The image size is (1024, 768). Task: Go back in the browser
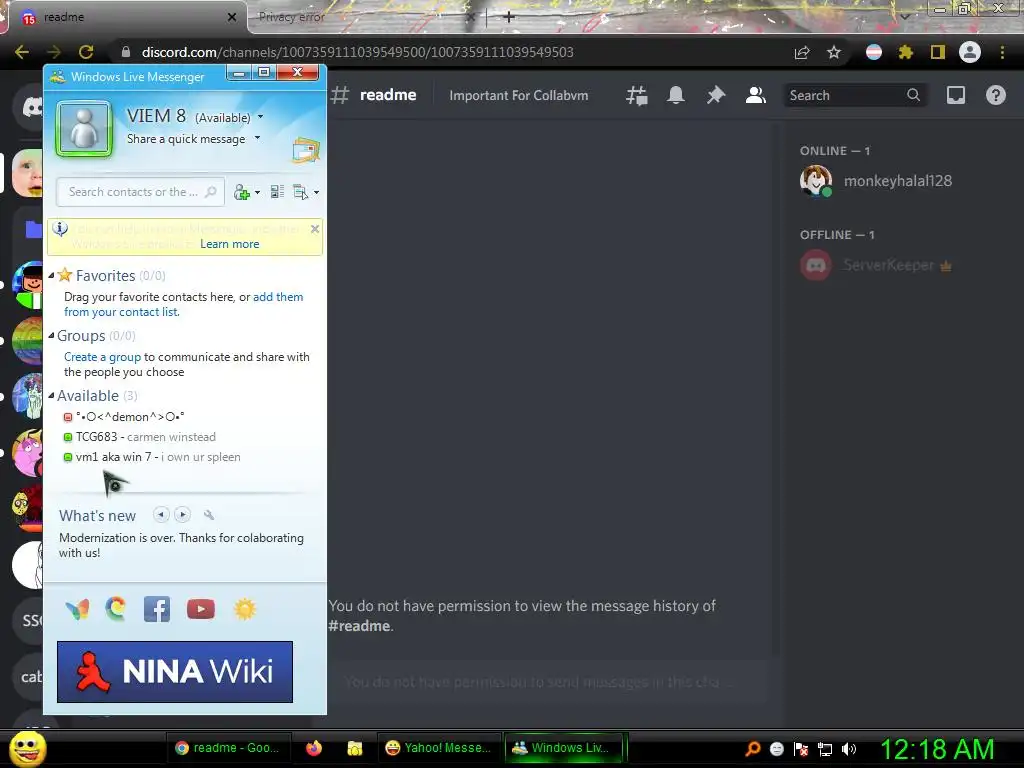click(x=22, y=52)
